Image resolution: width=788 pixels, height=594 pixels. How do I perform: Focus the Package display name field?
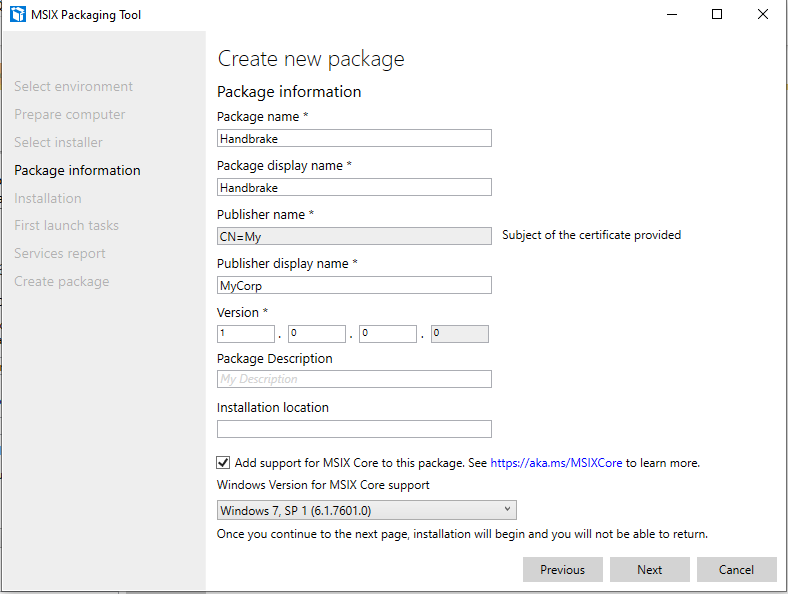tap(354, 187)
